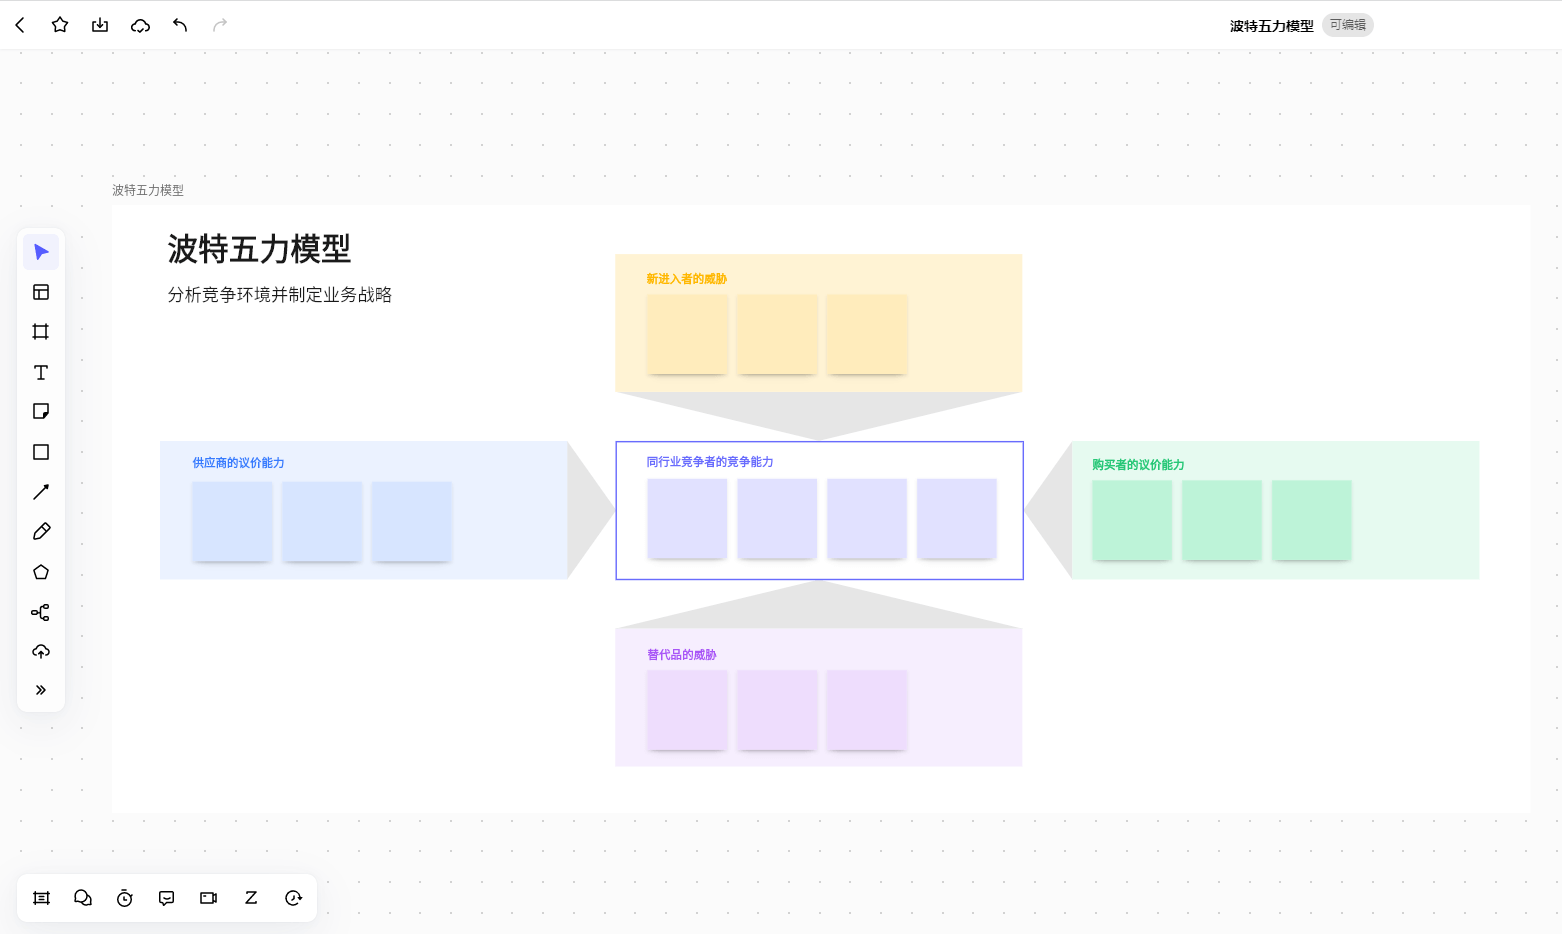
Task: Select the line connector tool
Action: click(x=41, y=492)
